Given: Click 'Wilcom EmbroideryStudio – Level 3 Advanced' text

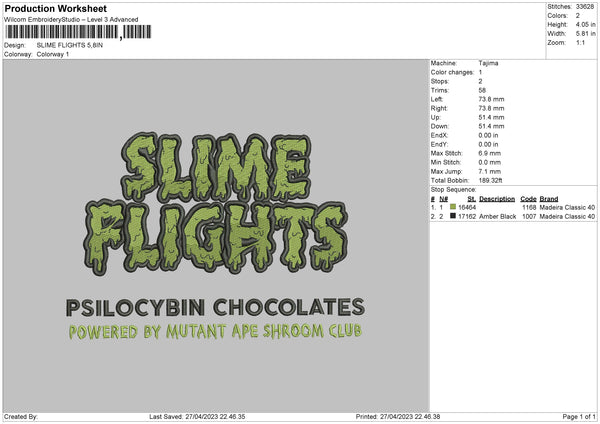Looking at the screenshot, I should pos(71,20).
